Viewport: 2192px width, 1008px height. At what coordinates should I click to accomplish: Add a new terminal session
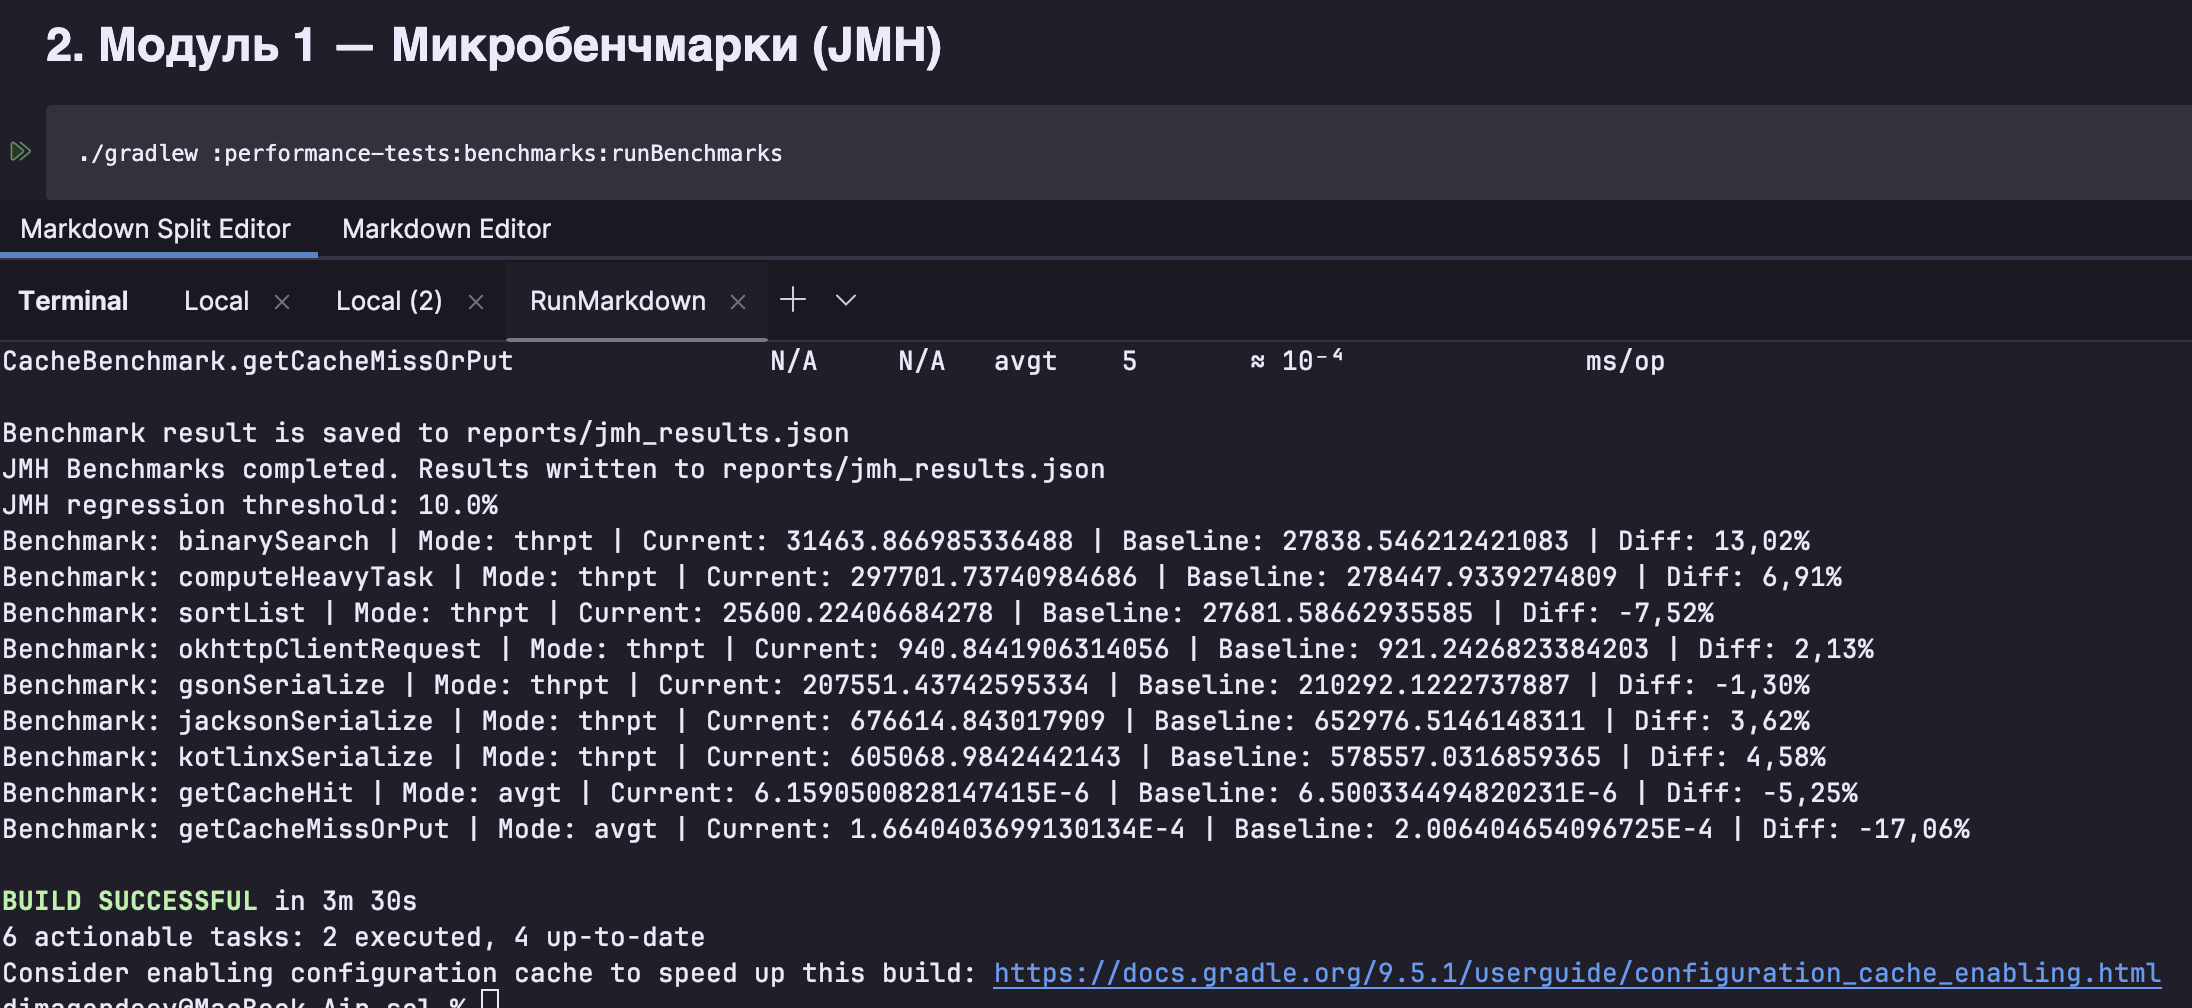[793, 299]
